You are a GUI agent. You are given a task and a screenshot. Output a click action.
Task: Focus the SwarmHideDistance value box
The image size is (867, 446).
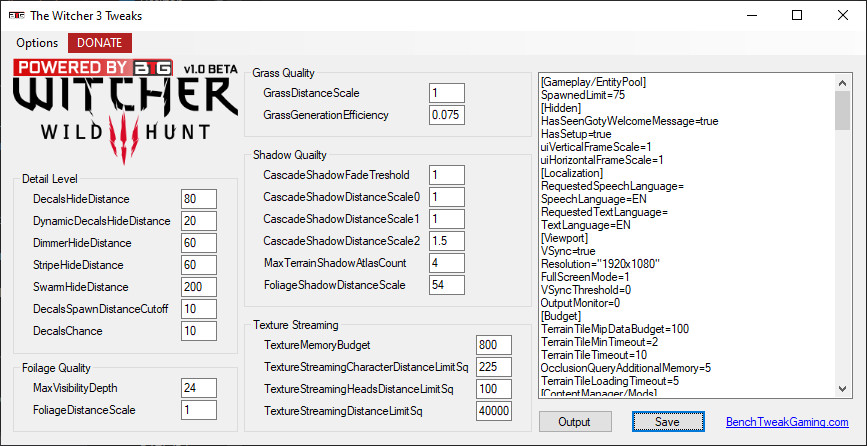pos(199,287)
